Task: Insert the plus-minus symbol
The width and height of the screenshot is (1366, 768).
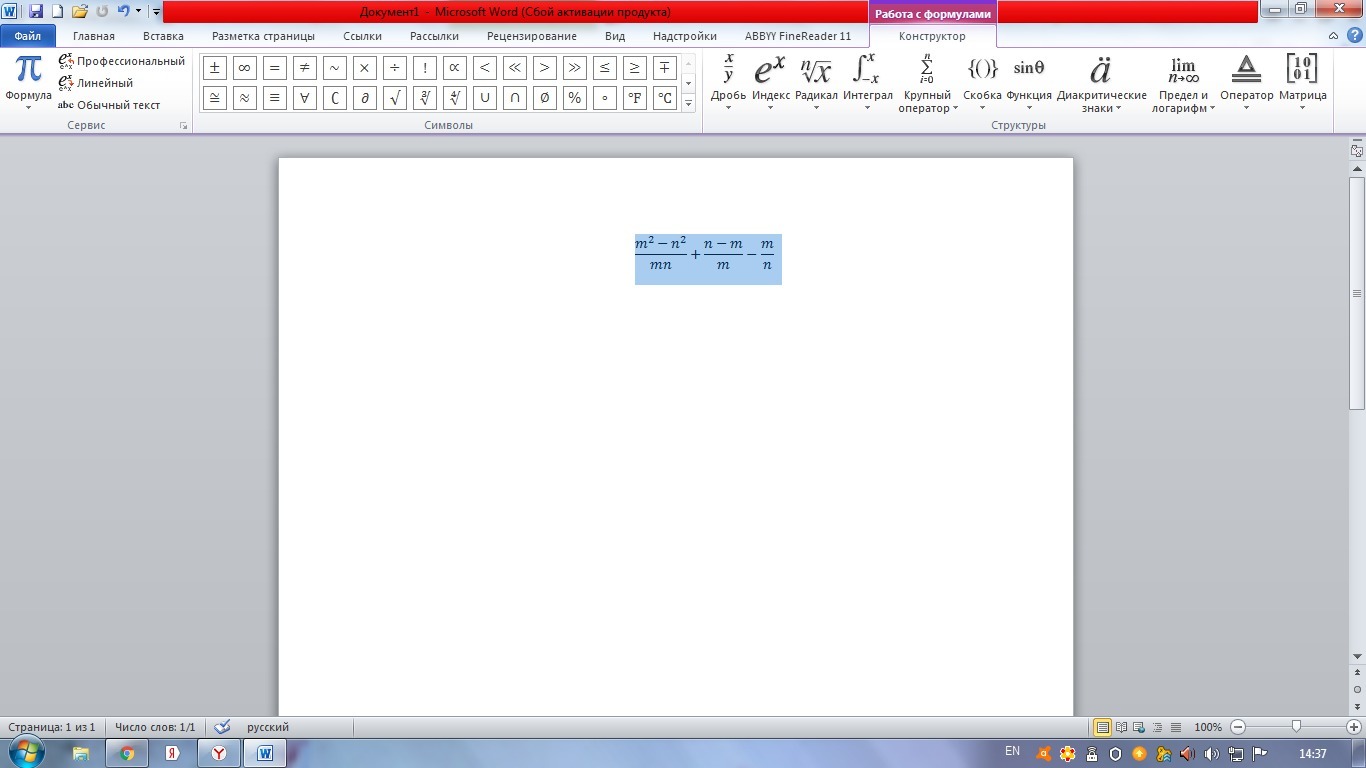Action: [214, 68]
